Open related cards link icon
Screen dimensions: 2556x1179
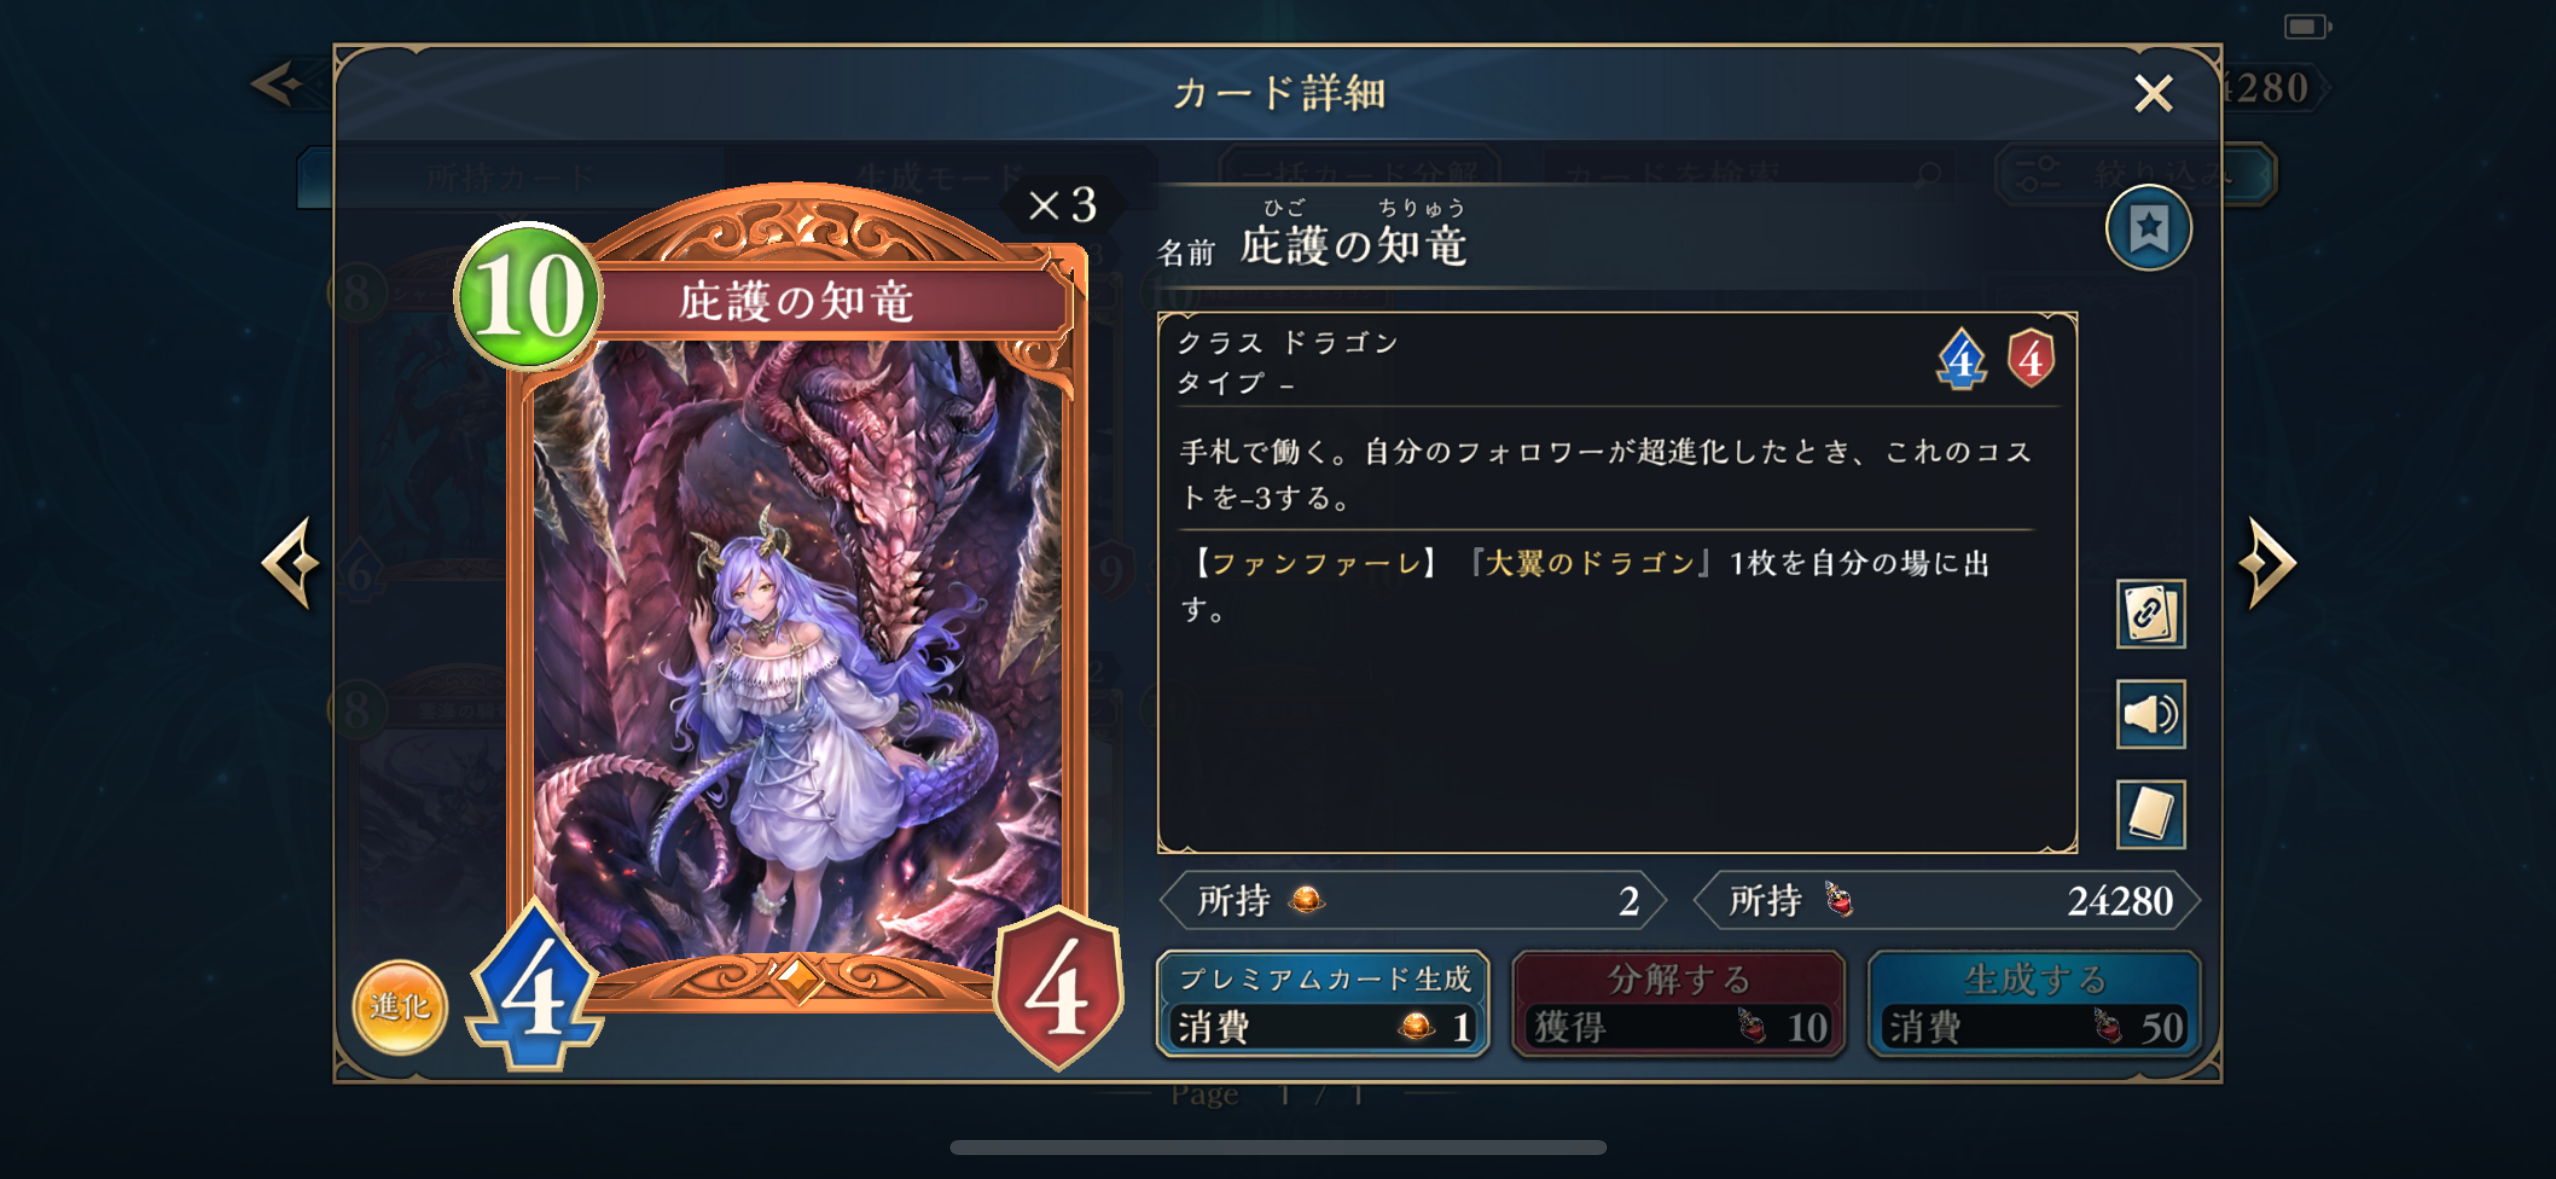pos(2150,613)
